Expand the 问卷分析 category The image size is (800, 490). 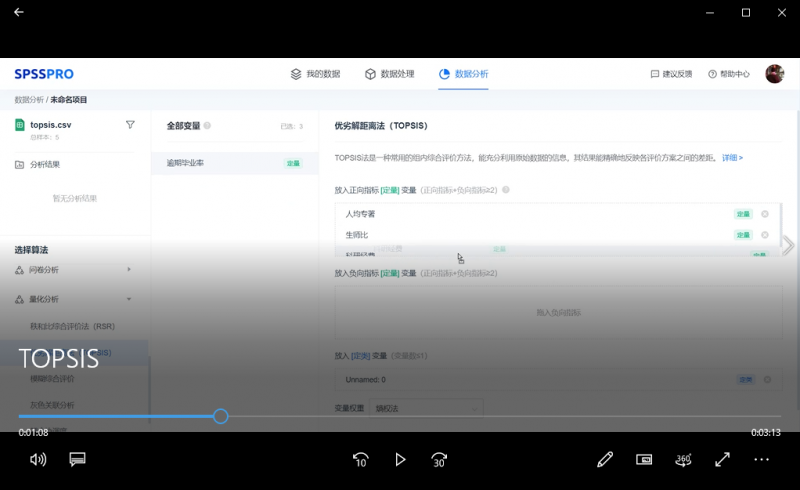point(74,270)
